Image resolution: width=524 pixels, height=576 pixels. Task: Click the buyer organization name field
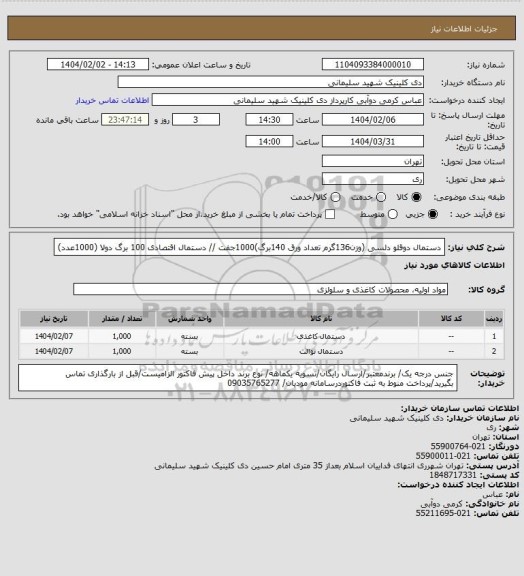pyautogui.click(x=270, y=82)
